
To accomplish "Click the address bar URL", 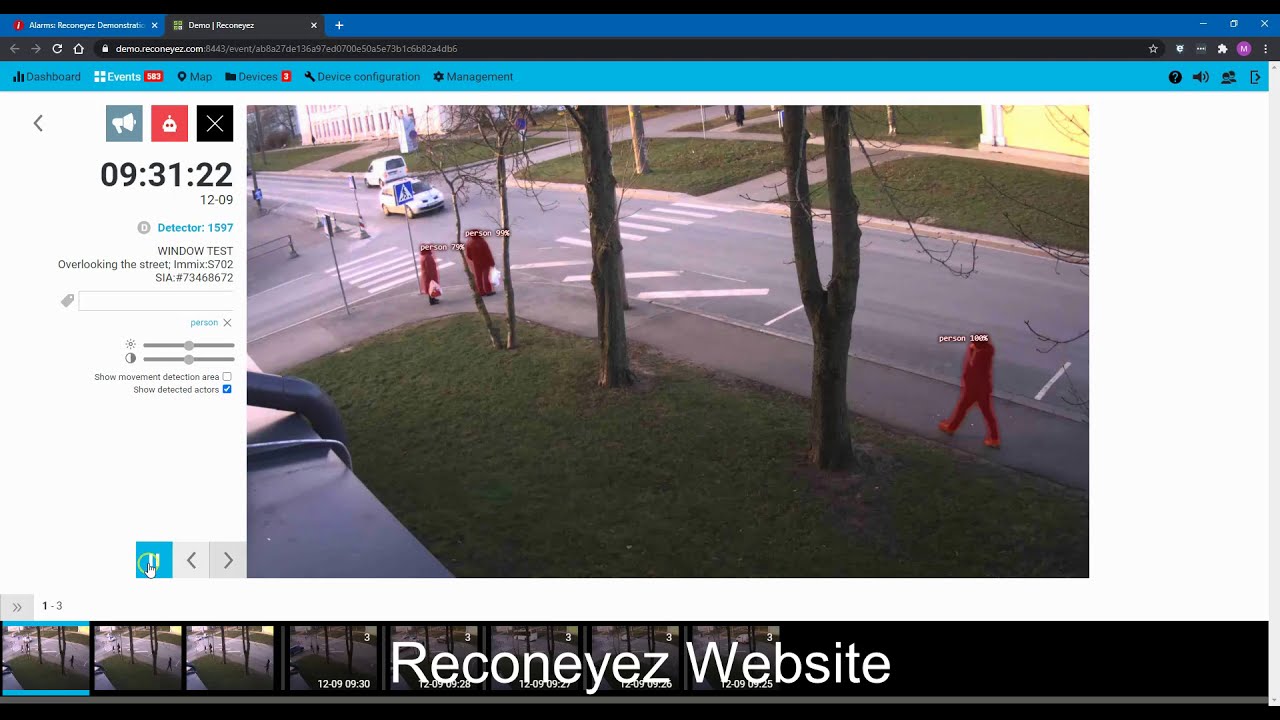I will pos(286,48).
